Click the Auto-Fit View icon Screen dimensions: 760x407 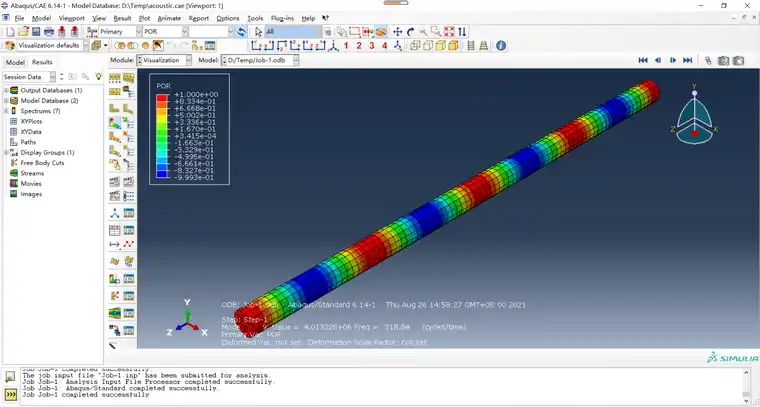pos(449,32)
